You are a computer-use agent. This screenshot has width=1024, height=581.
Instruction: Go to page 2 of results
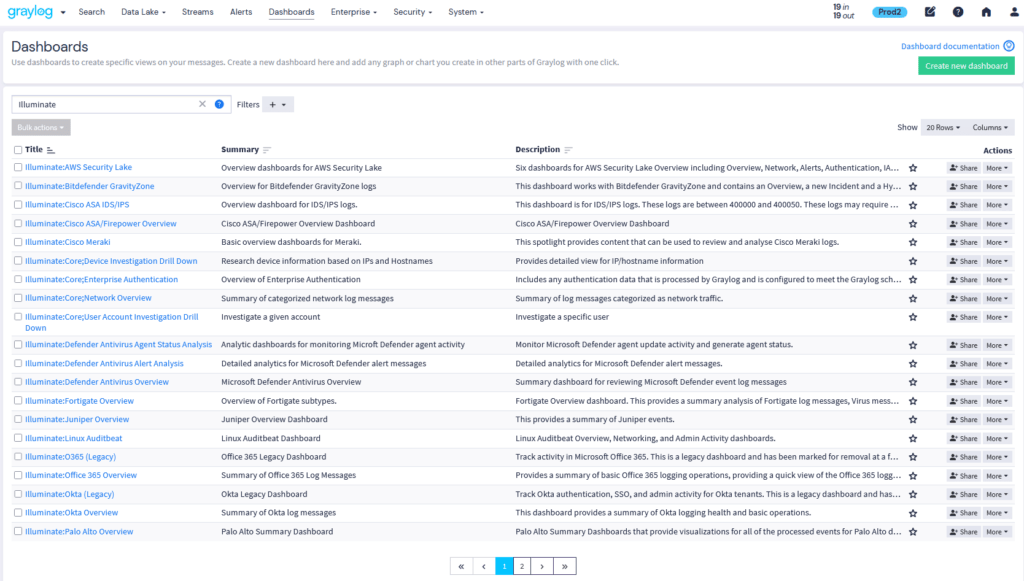tap(522, 566)
